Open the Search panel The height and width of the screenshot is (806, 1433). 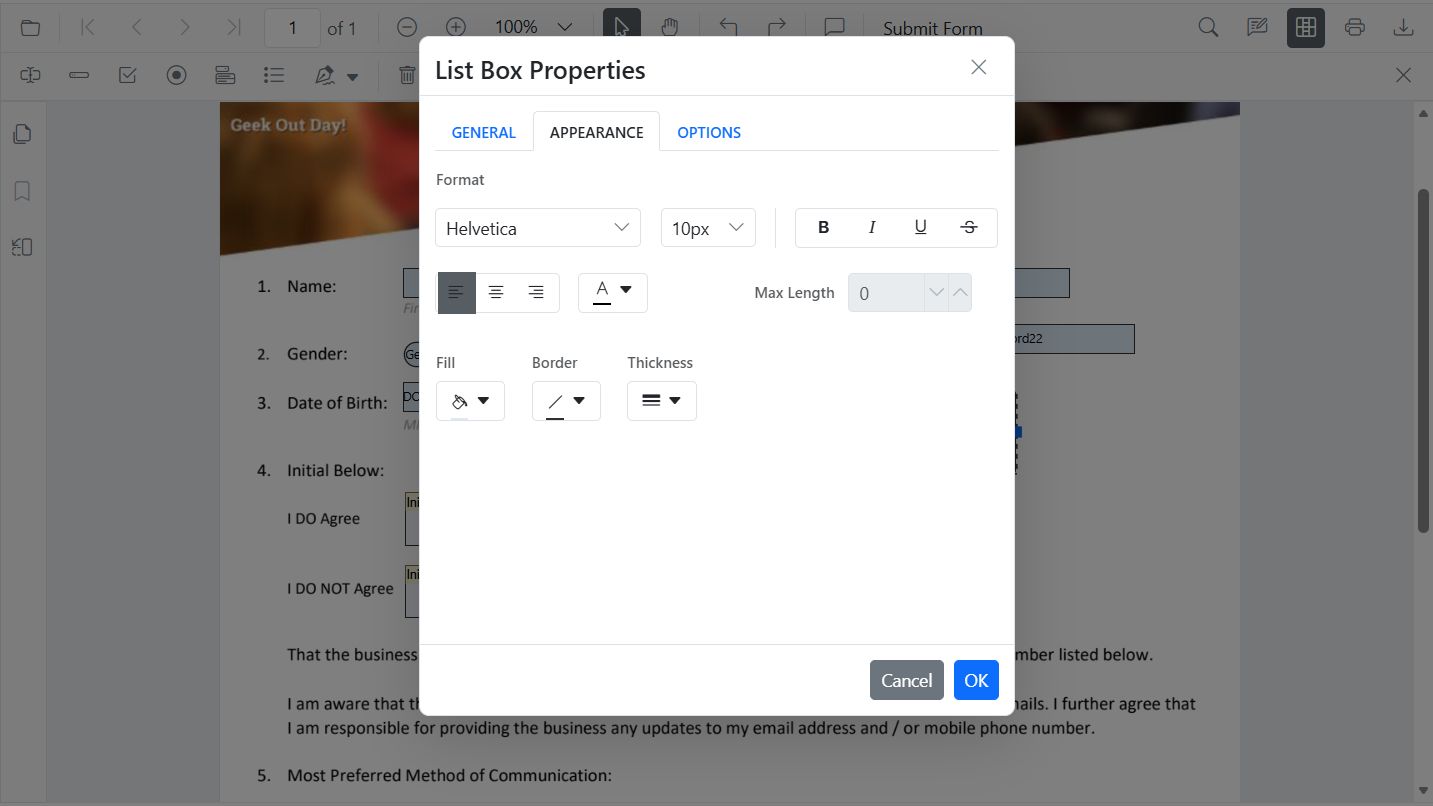[x=1207, y=27]
